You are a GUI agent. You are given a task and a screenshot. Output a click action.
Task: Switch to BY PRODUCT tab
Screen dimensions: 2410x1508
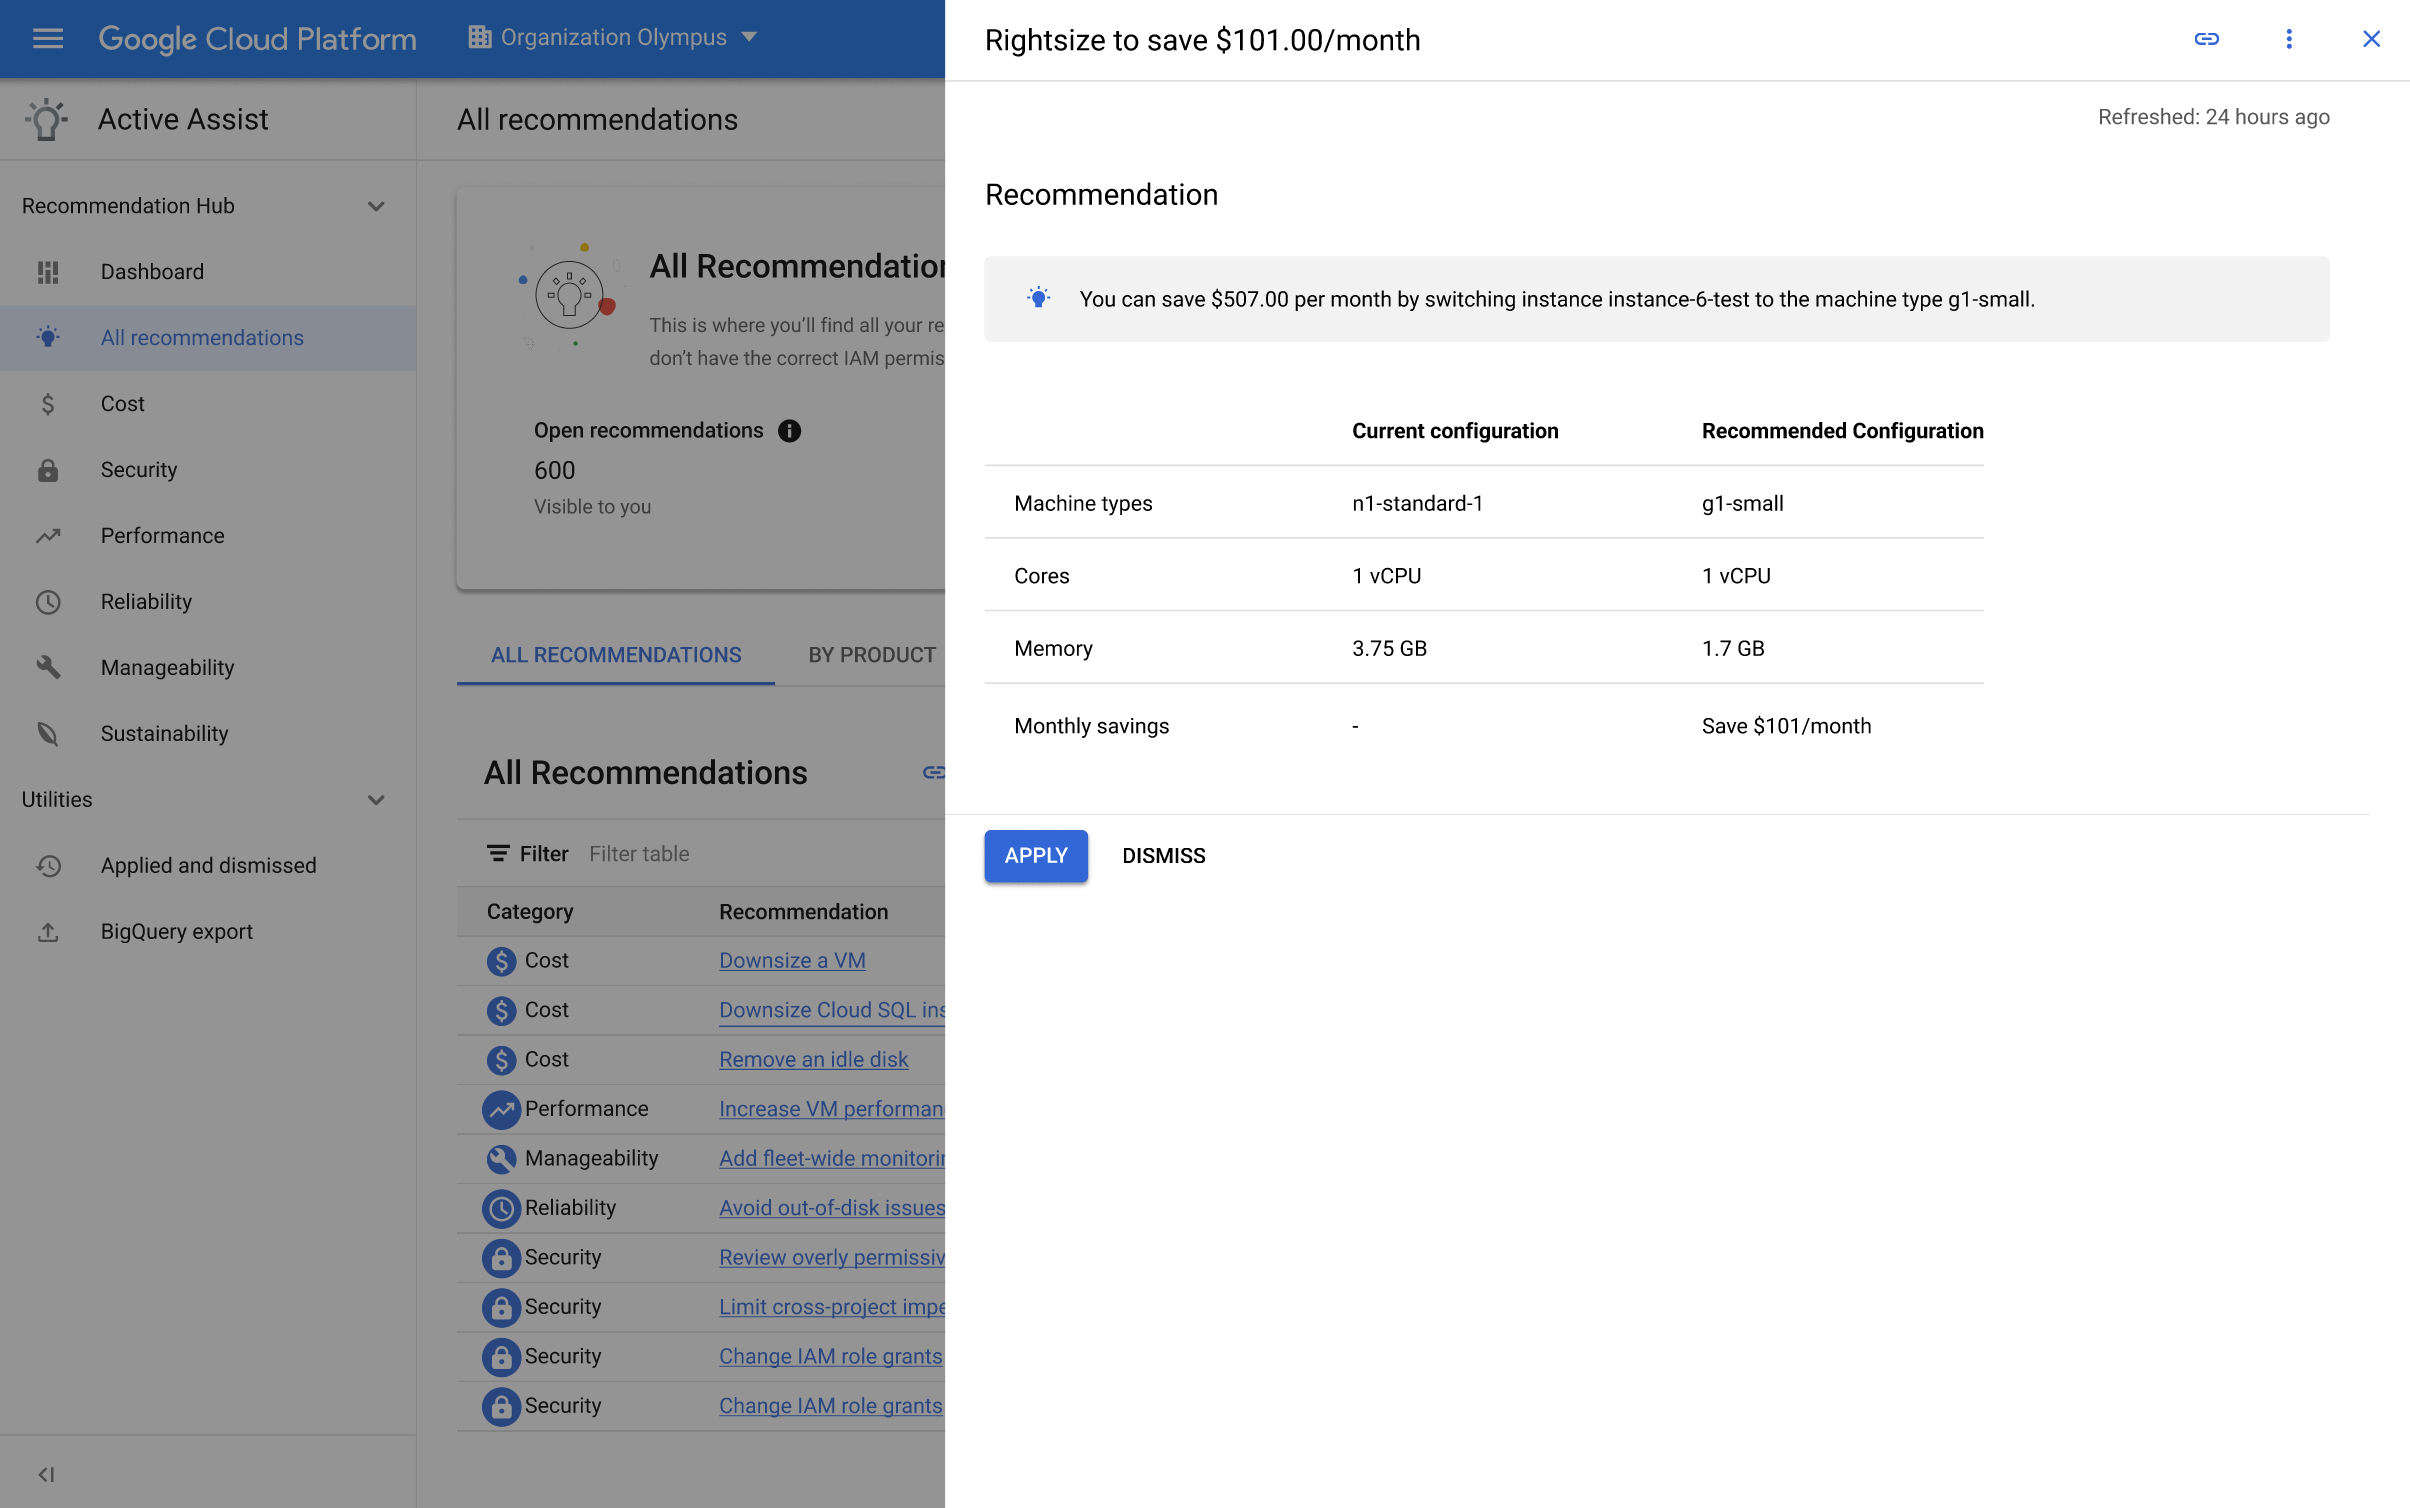pos(874,653)
